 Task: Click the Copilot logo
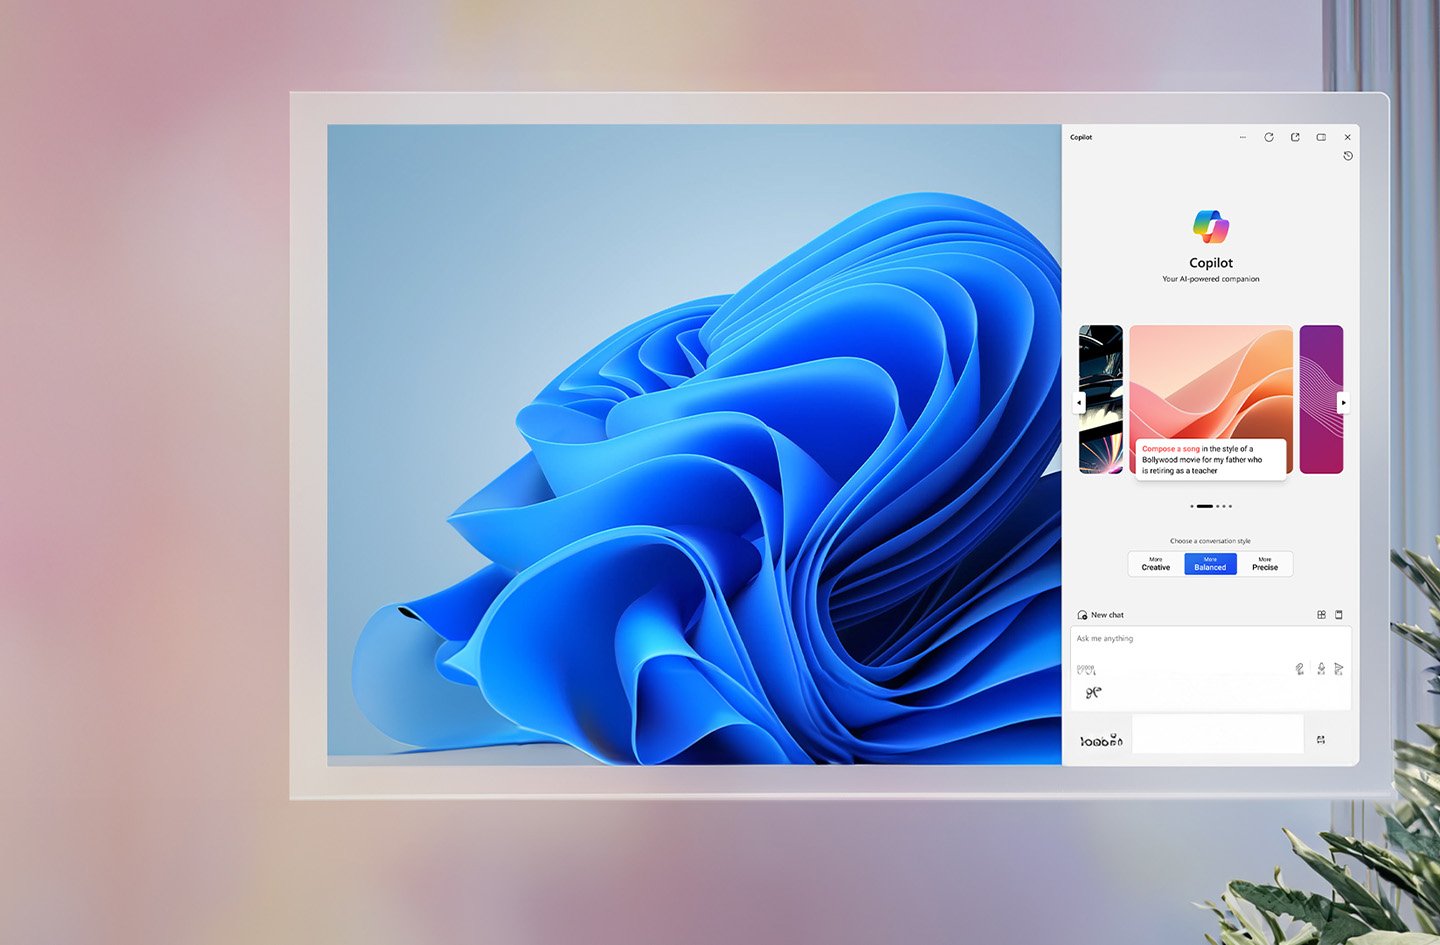[1211, 227]
